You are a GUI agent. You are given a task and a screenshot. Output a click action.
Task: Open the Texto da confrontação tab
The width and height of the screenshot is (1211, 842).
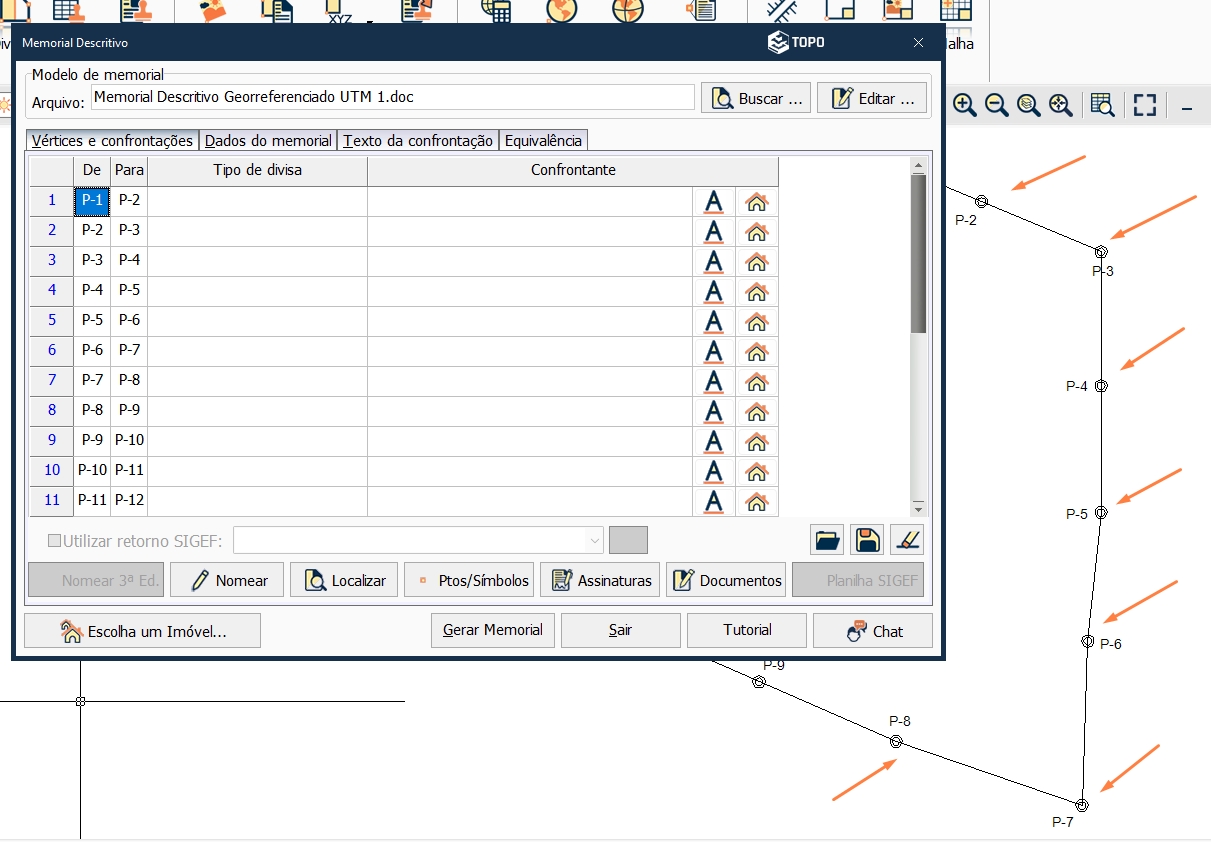[x=421, y=140]
